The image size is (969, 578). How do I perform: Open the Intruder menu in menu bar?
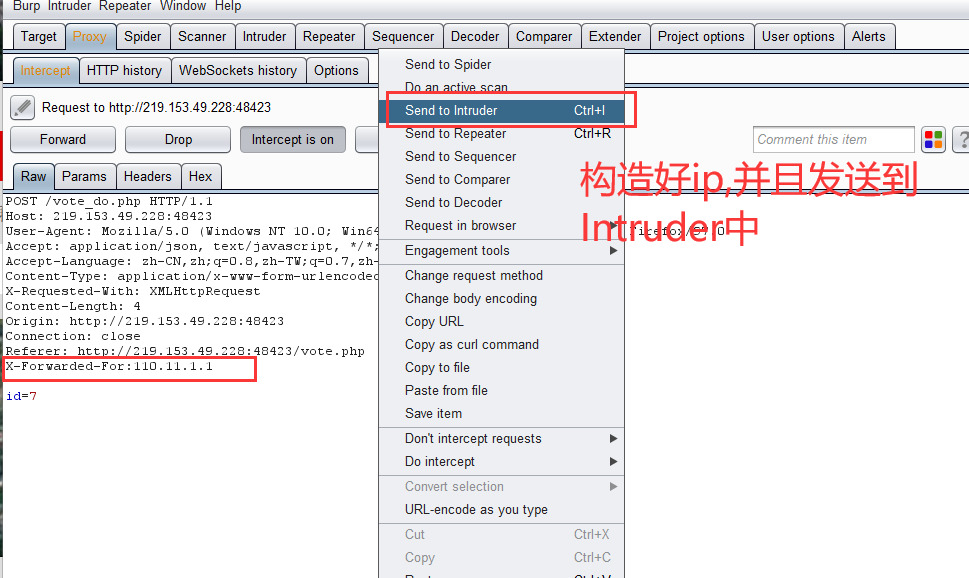point(69,6)
